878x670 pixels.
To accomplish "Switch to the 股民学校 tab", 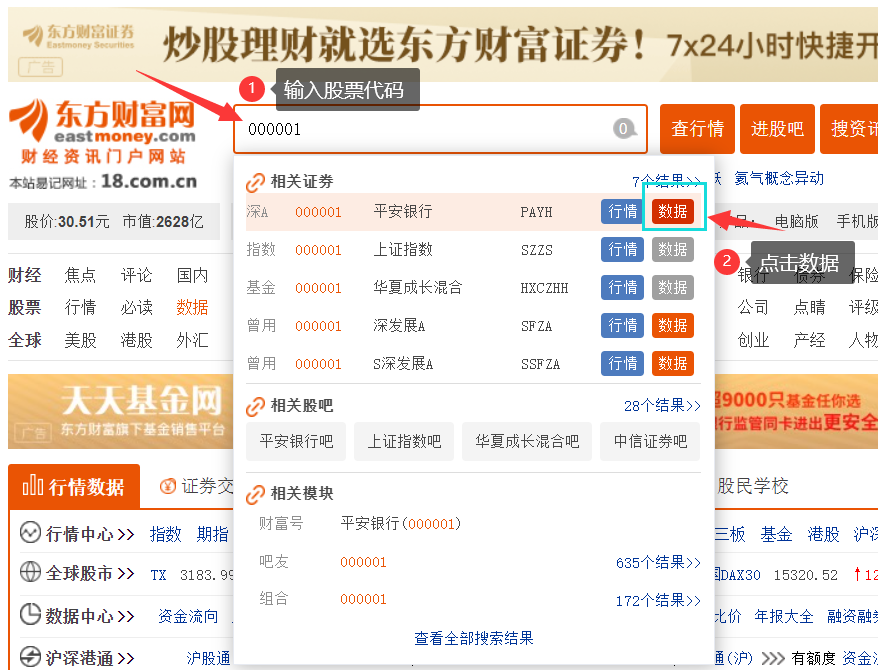I will 753,486.
